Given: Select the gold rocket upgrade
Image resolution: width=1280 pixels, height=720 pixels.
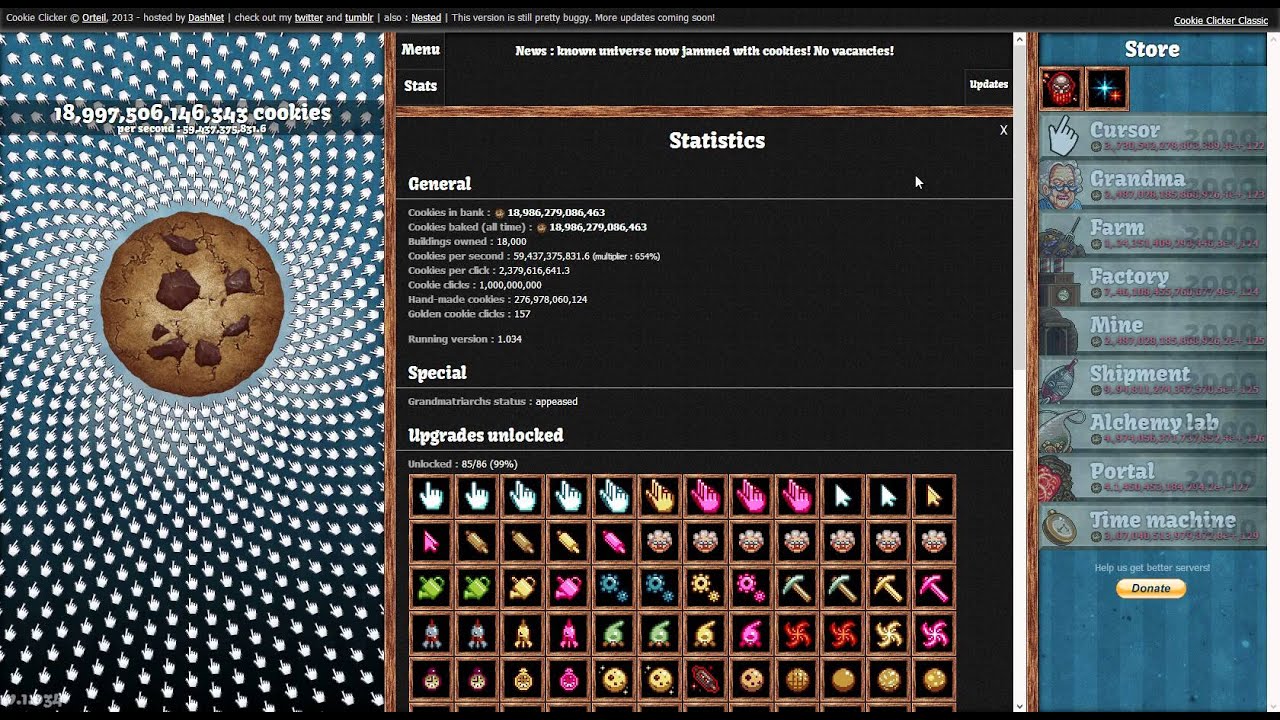Looking at the screenshot, I should pos(522,634).
